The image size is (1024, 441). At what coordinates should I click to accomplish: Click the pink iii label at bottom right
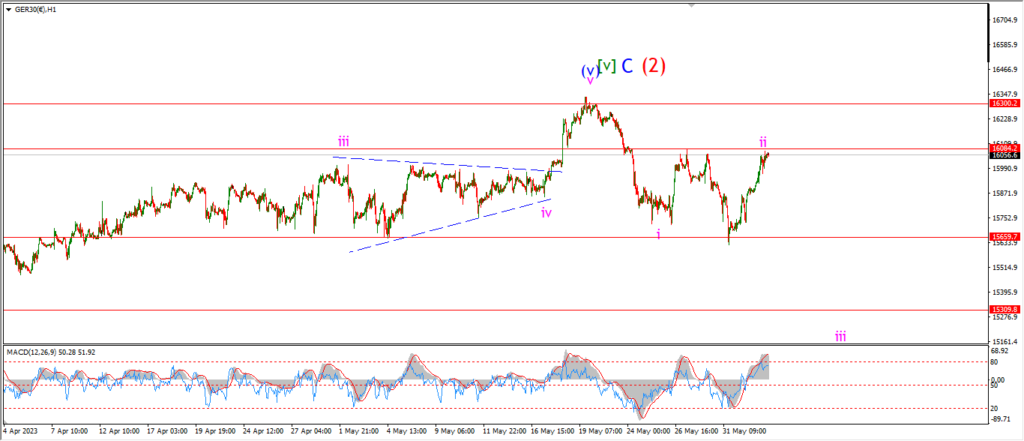tap(841, 335)
